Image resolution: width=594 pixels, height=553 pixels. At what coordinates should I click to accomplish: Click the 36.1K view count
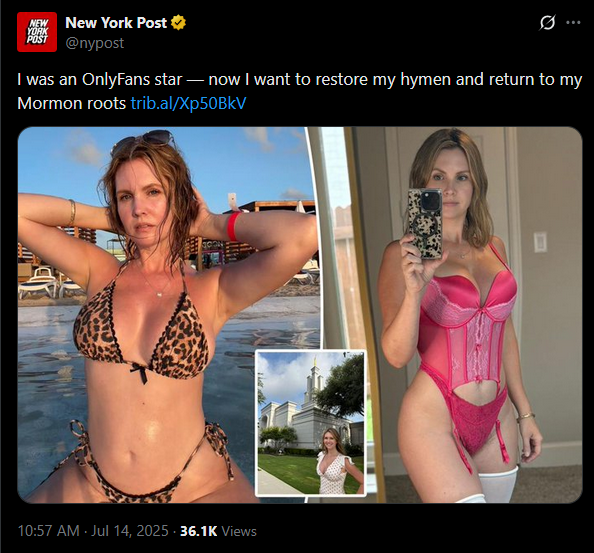click(199, 531)
